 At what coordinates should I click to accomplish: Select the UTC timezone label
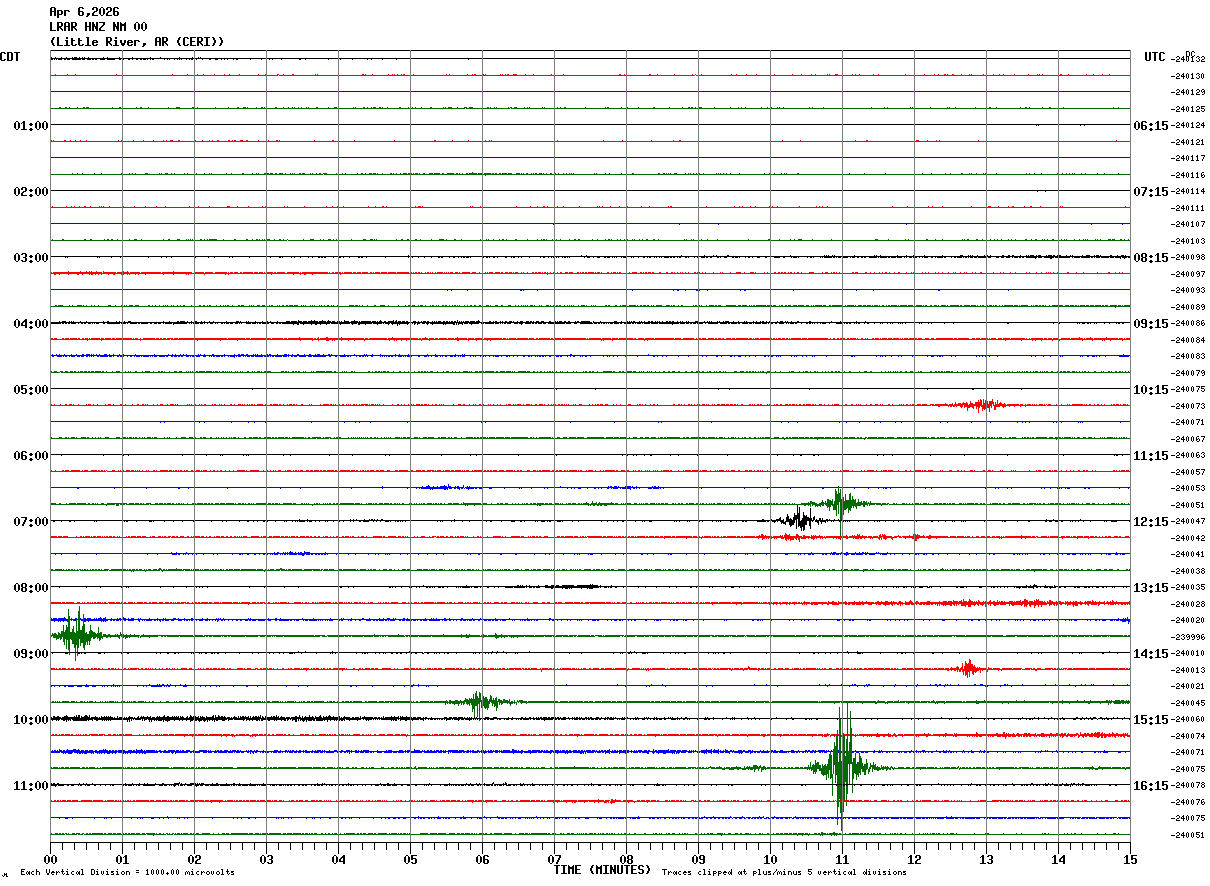click(1154, 57)
